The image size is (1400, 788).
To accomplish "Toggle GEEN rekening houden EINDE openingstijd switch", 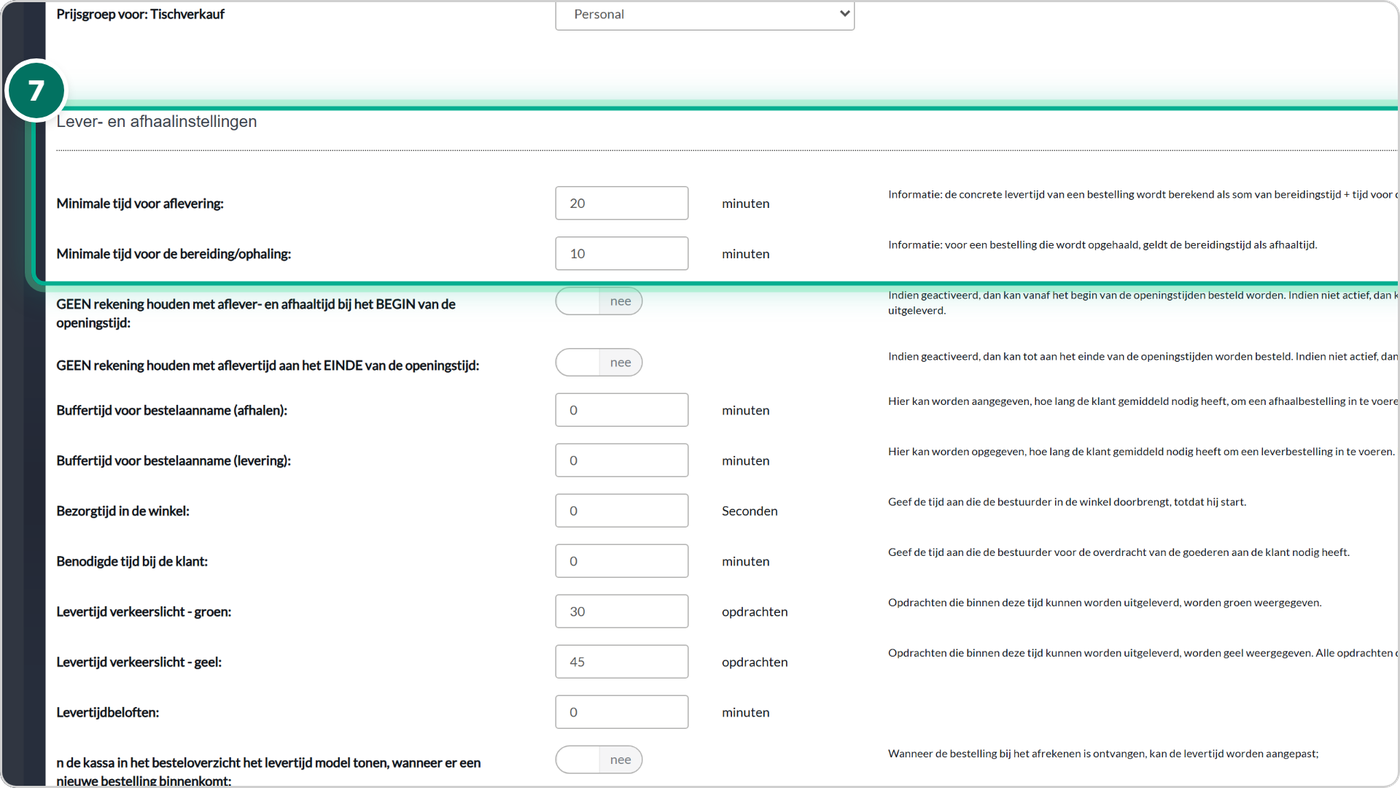I will [599, 362].
